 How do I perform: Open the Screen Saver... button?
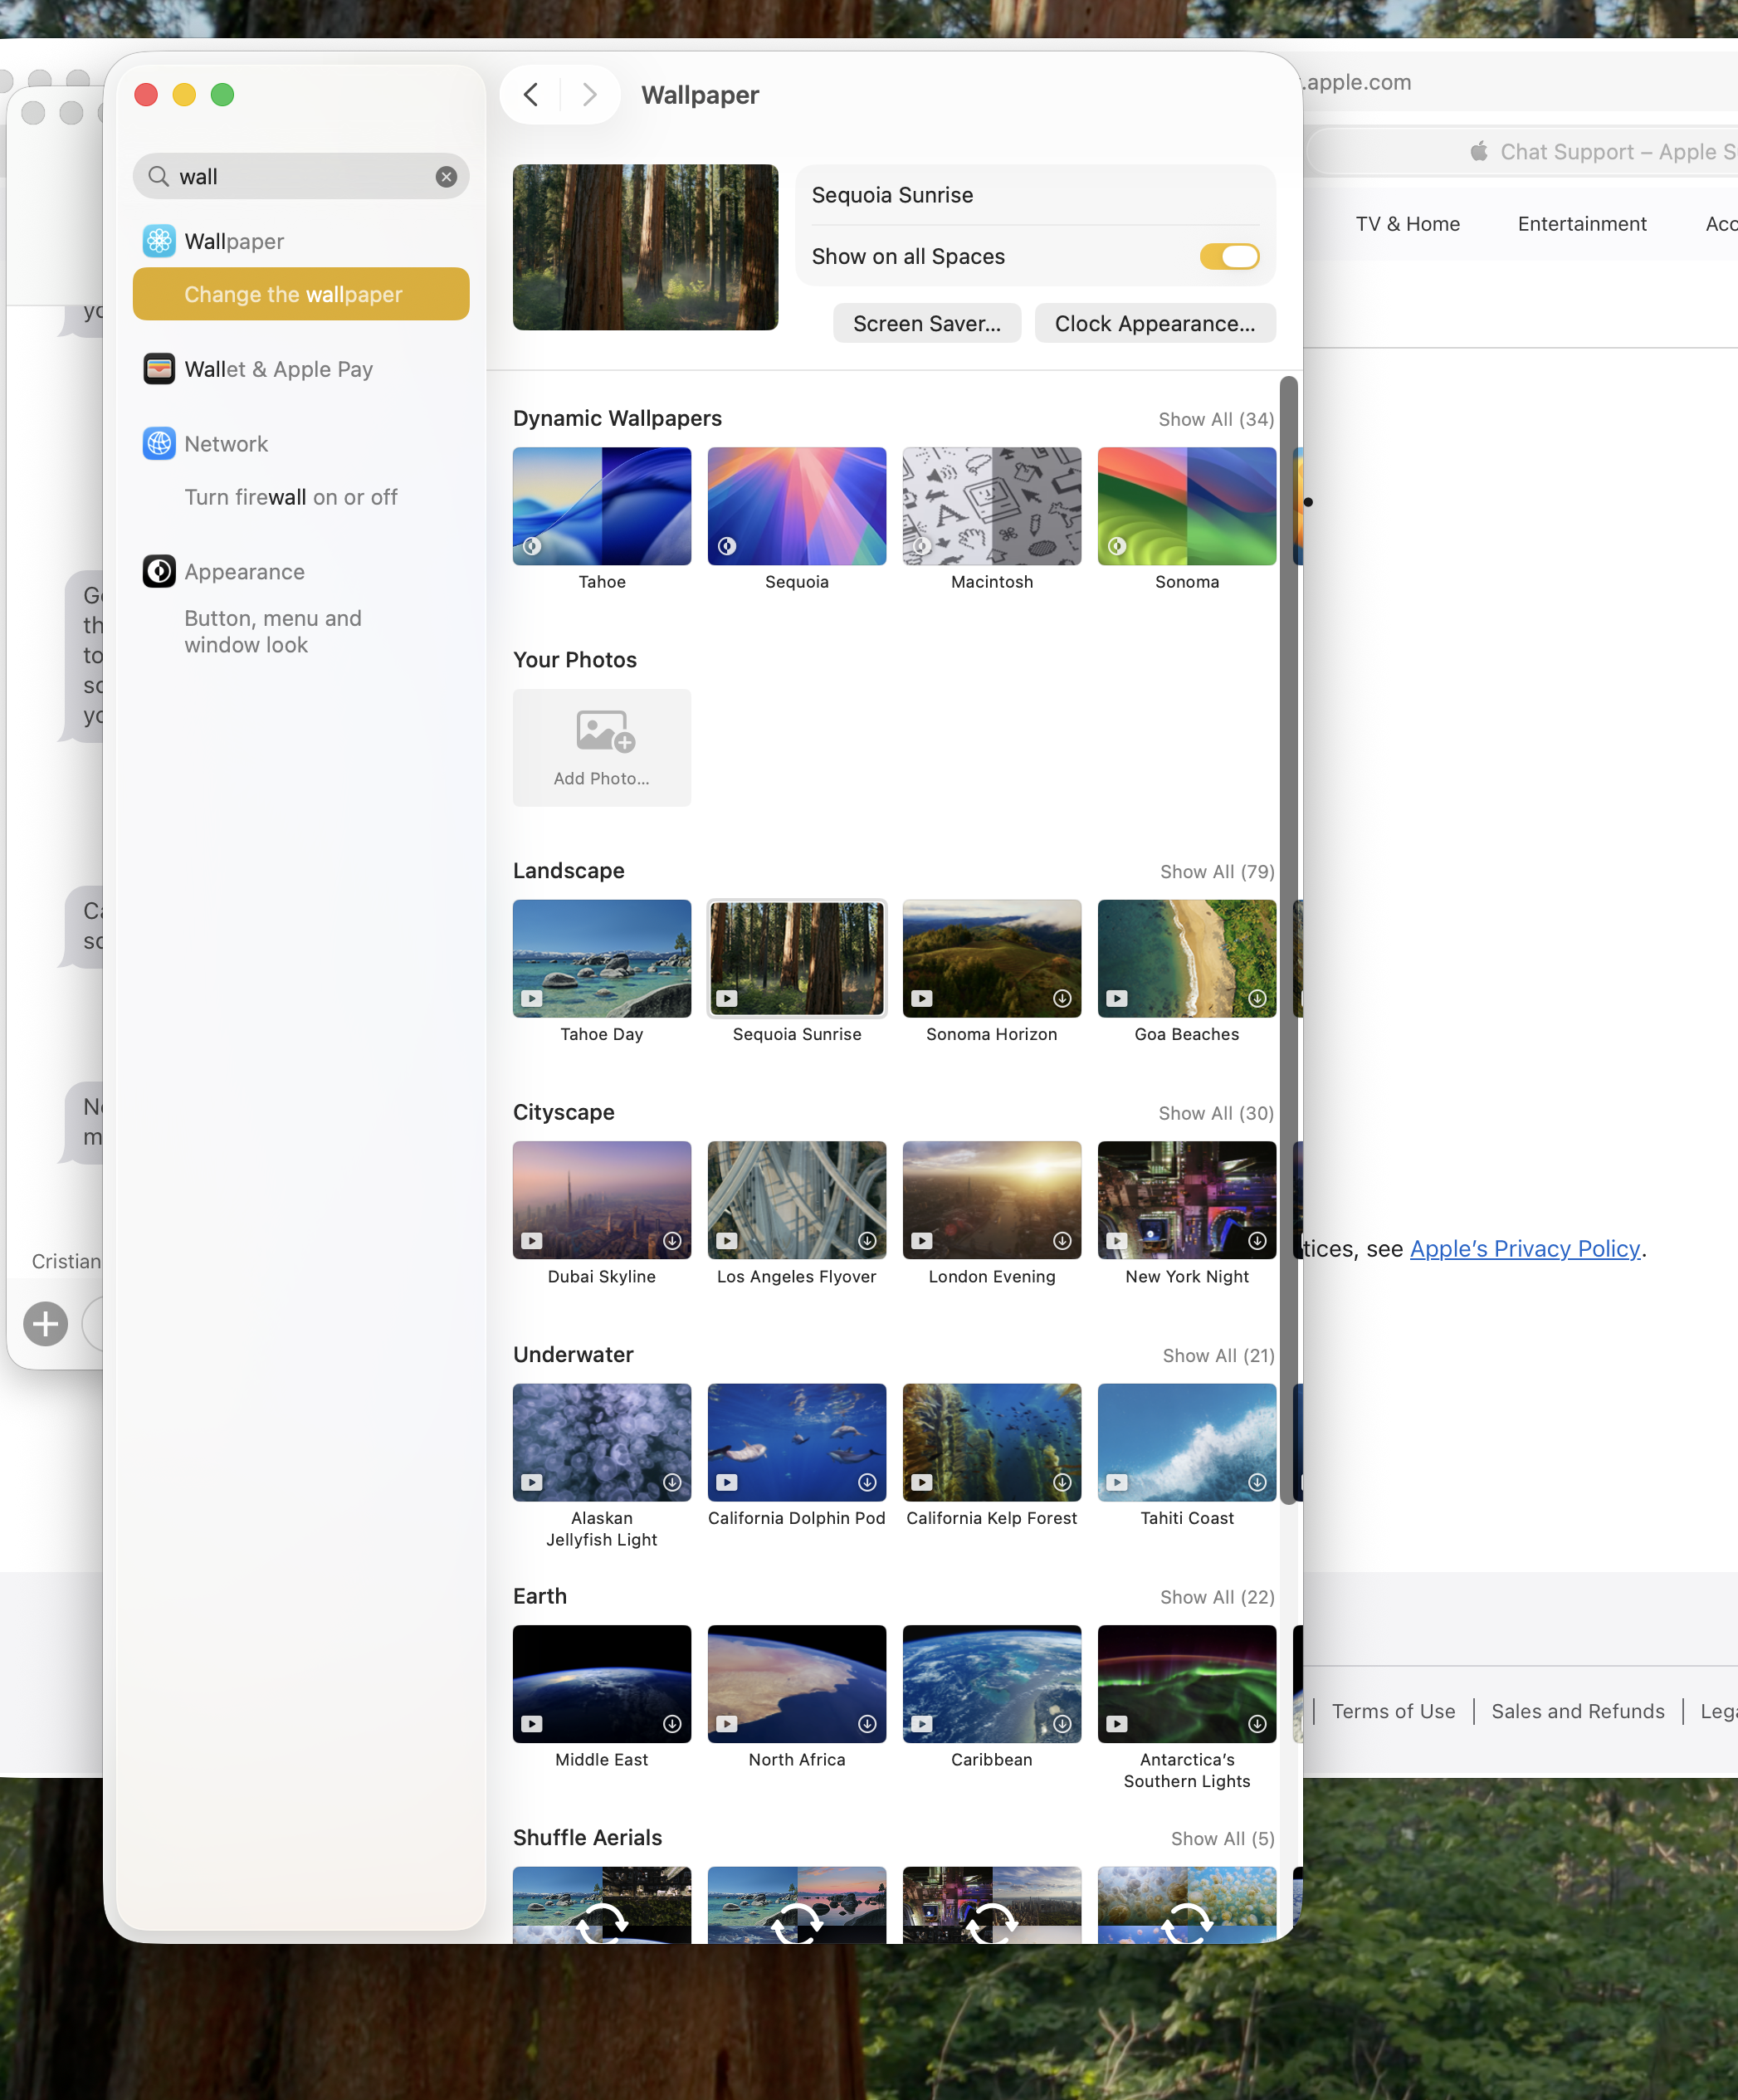point(926,323)
